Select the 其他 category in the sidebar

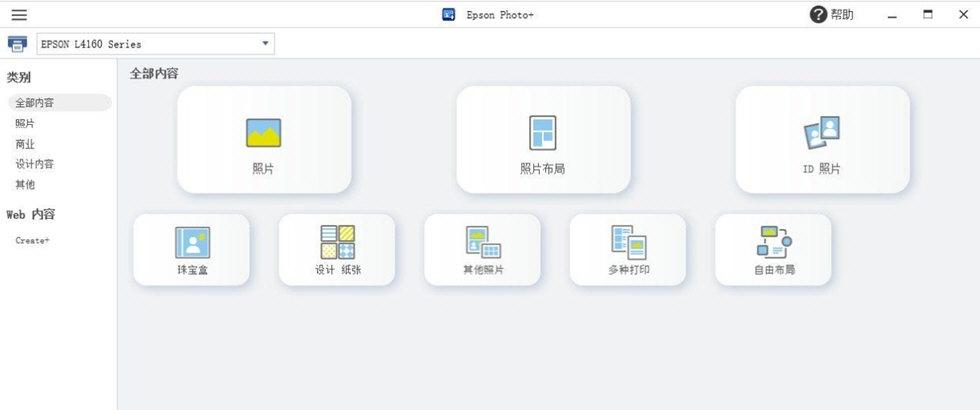25,185
